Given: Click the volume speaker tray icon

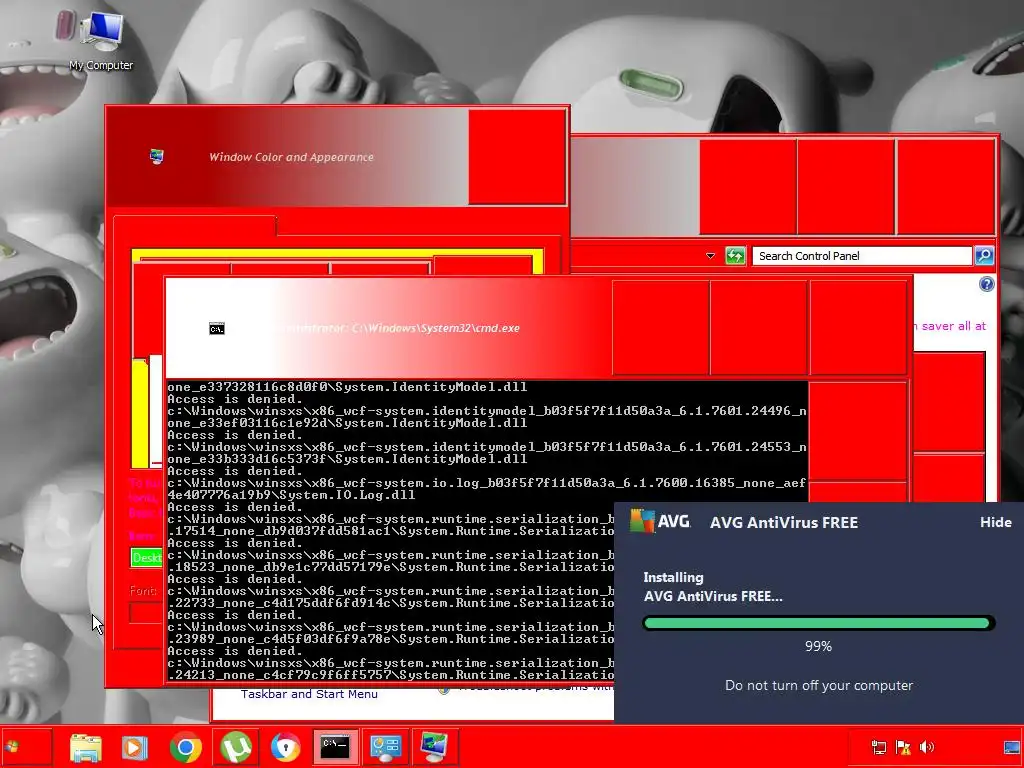Looking at the screenshot, I should coord(927,746).
